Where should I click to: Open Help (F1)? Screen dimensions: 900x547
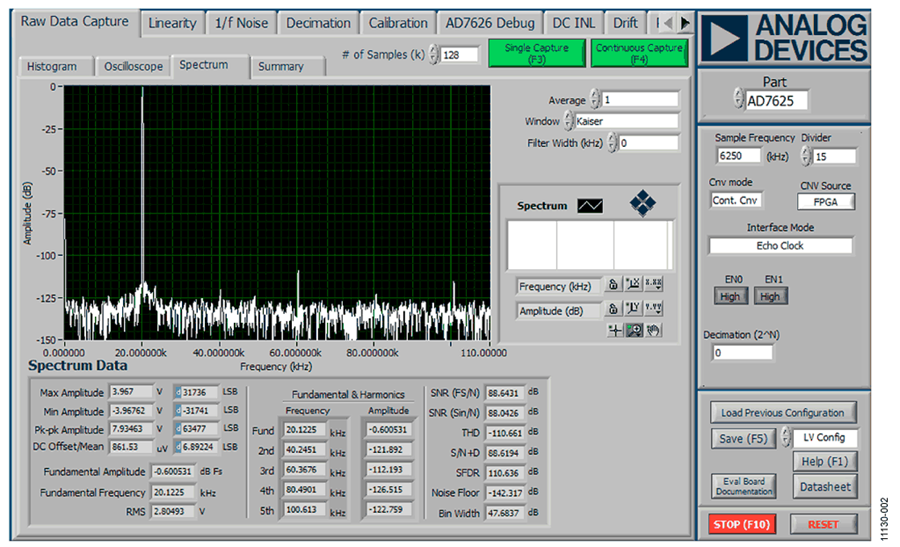[x=825, y=461]
